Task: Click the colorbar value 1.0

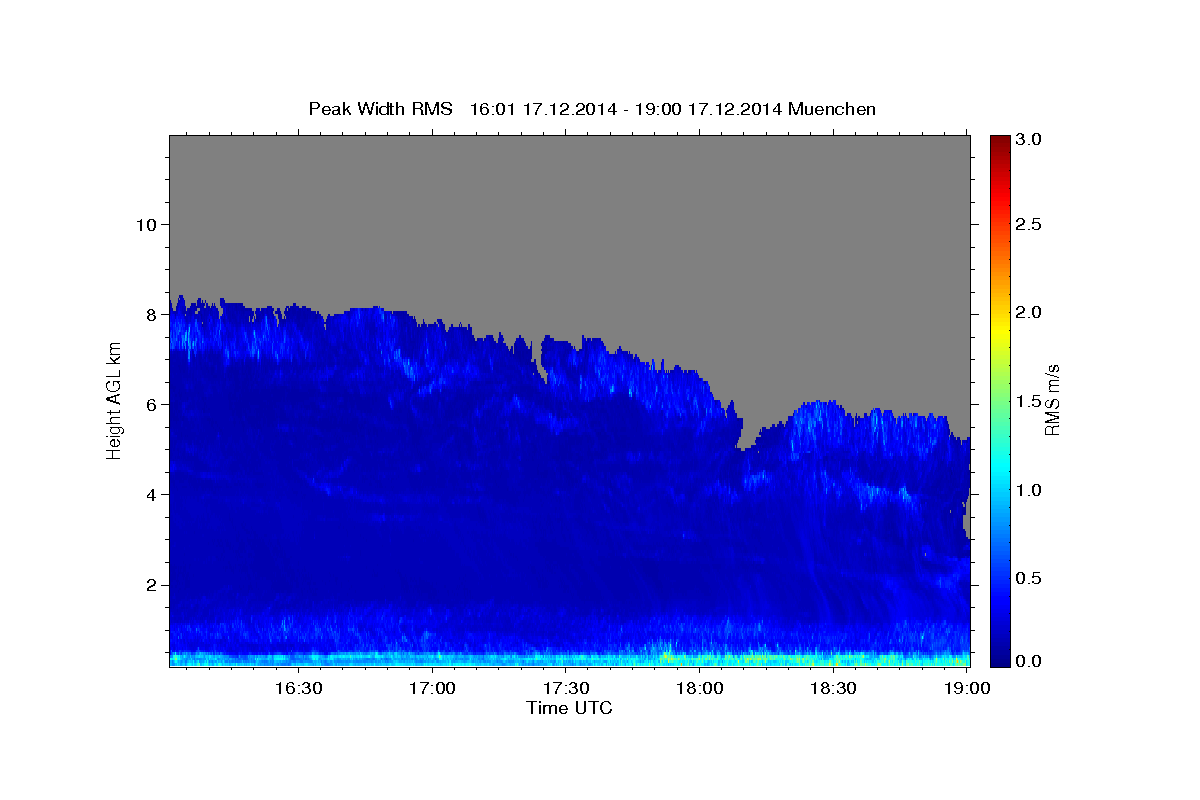Action: tap(1030, 490)
